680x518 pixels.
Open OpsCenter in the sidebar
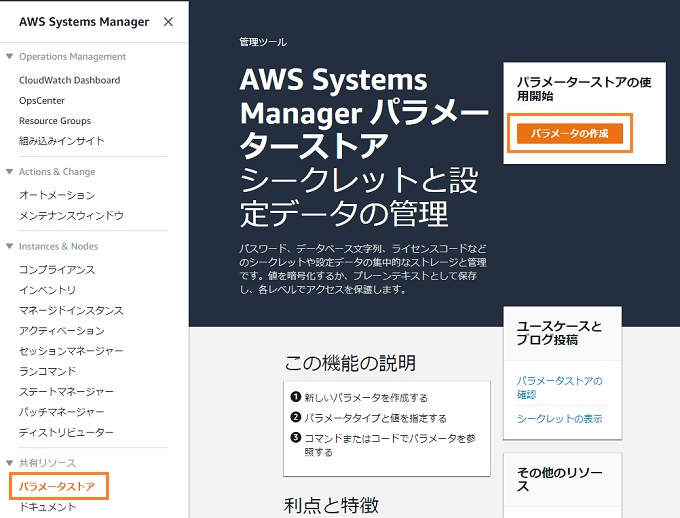tap(42, 101)
